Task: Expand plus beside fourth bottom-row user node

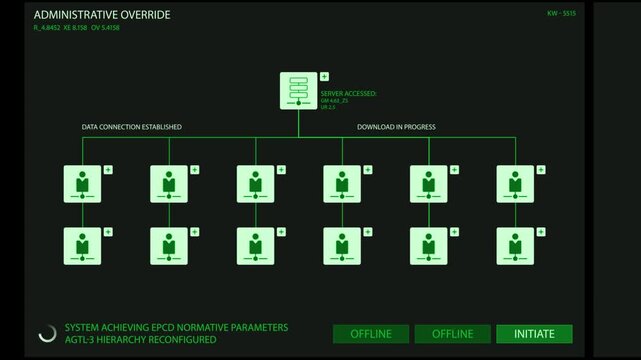Action: point(368,232)
